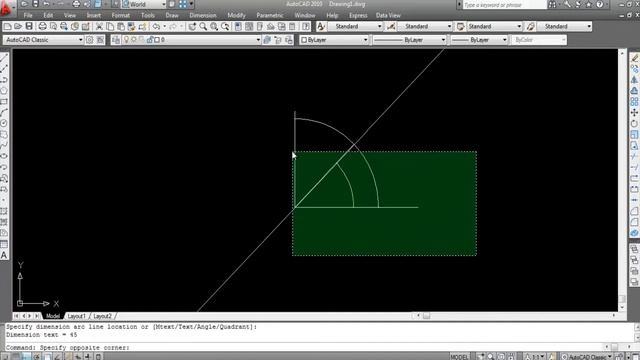Open the Dimension menu

tap(203, 16)
